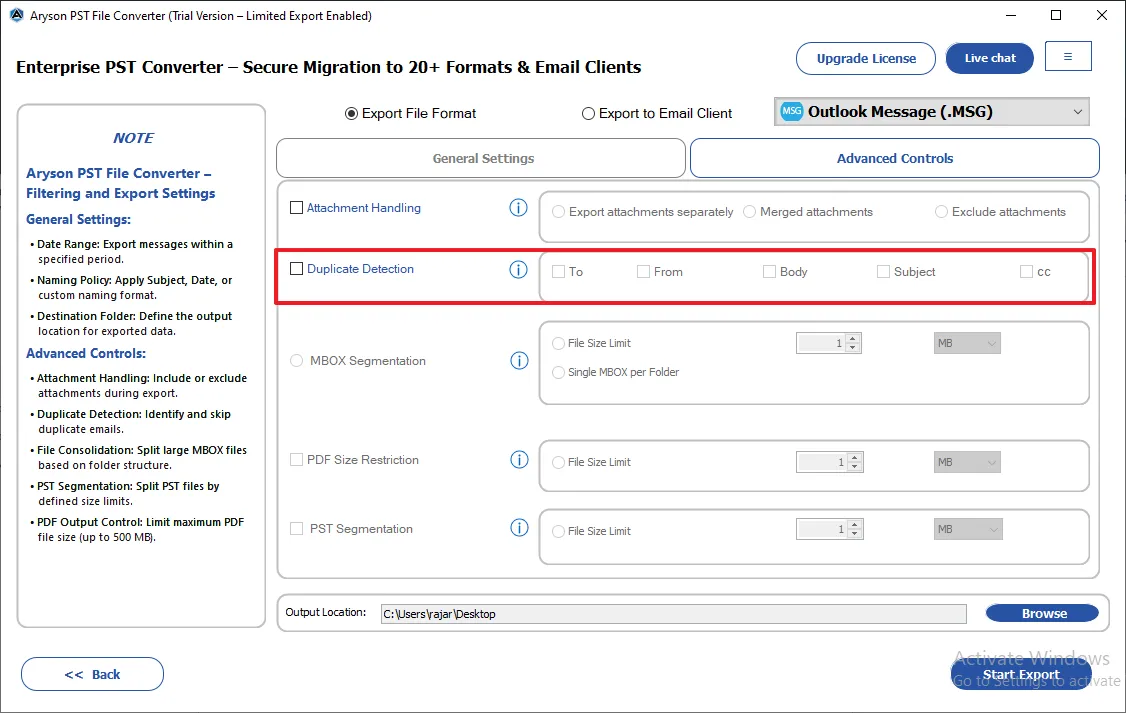Open the PST size unit MB dropdown
The height and width of the screenshot is (713, 1126).
(968, 529)
